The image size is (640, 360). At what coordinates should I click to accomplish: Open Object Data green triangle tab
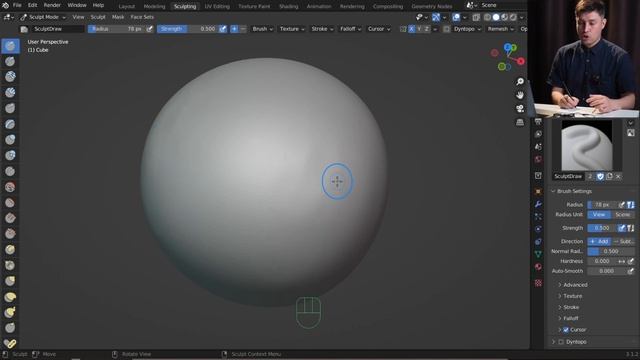[x=538, y=254]
